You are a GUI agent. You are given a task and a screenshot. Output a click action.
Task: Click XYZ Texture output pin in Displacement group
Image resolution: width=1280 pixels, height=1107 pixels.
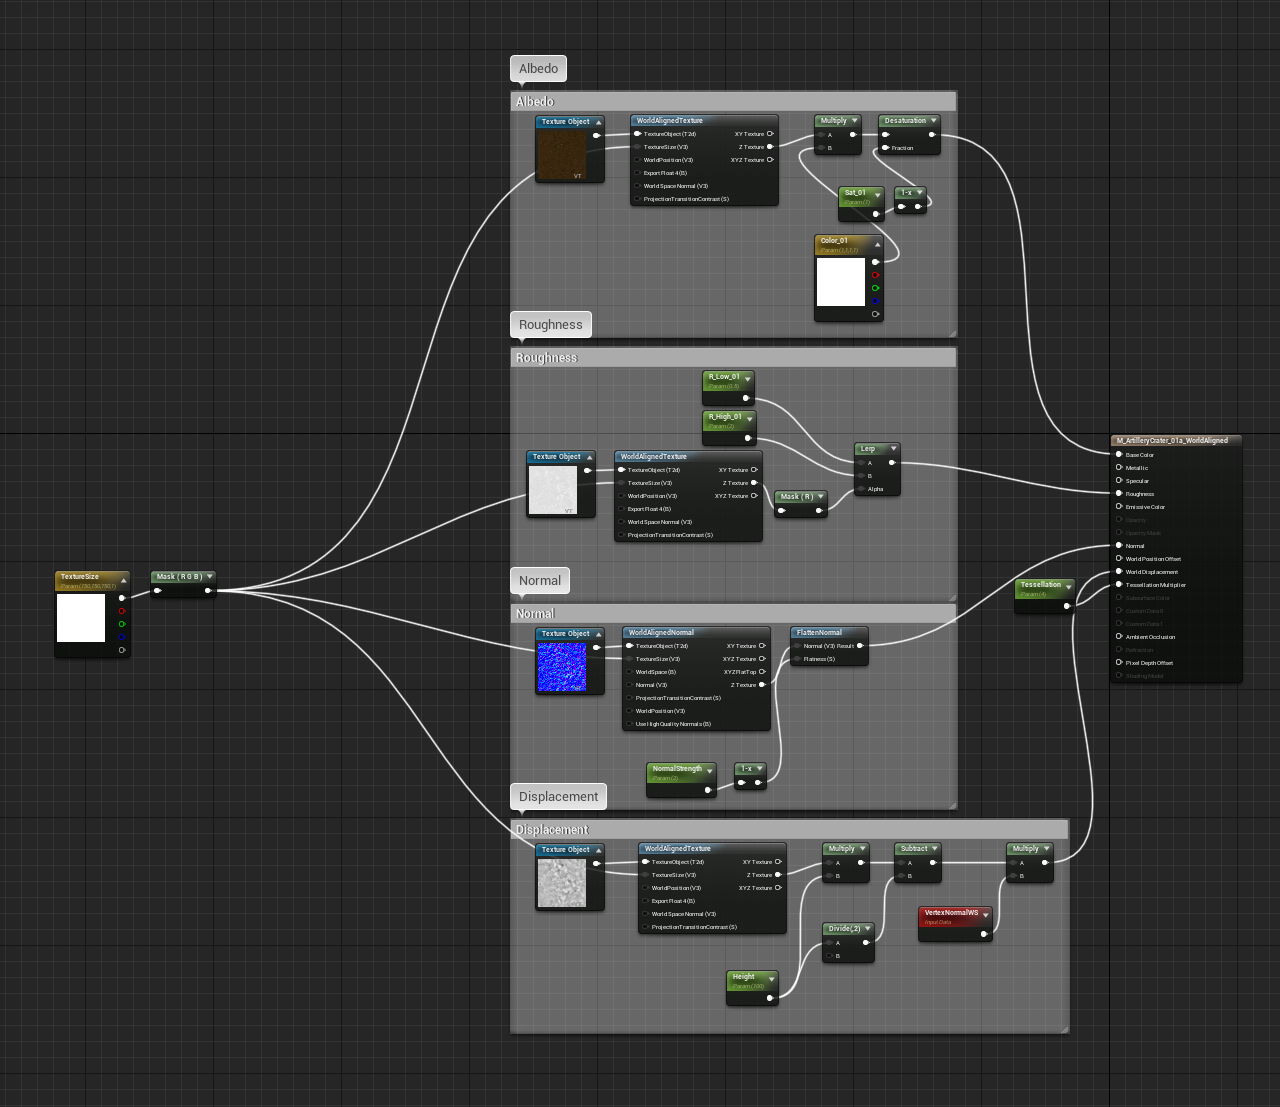pyautogui.click(x=778, y=888)
